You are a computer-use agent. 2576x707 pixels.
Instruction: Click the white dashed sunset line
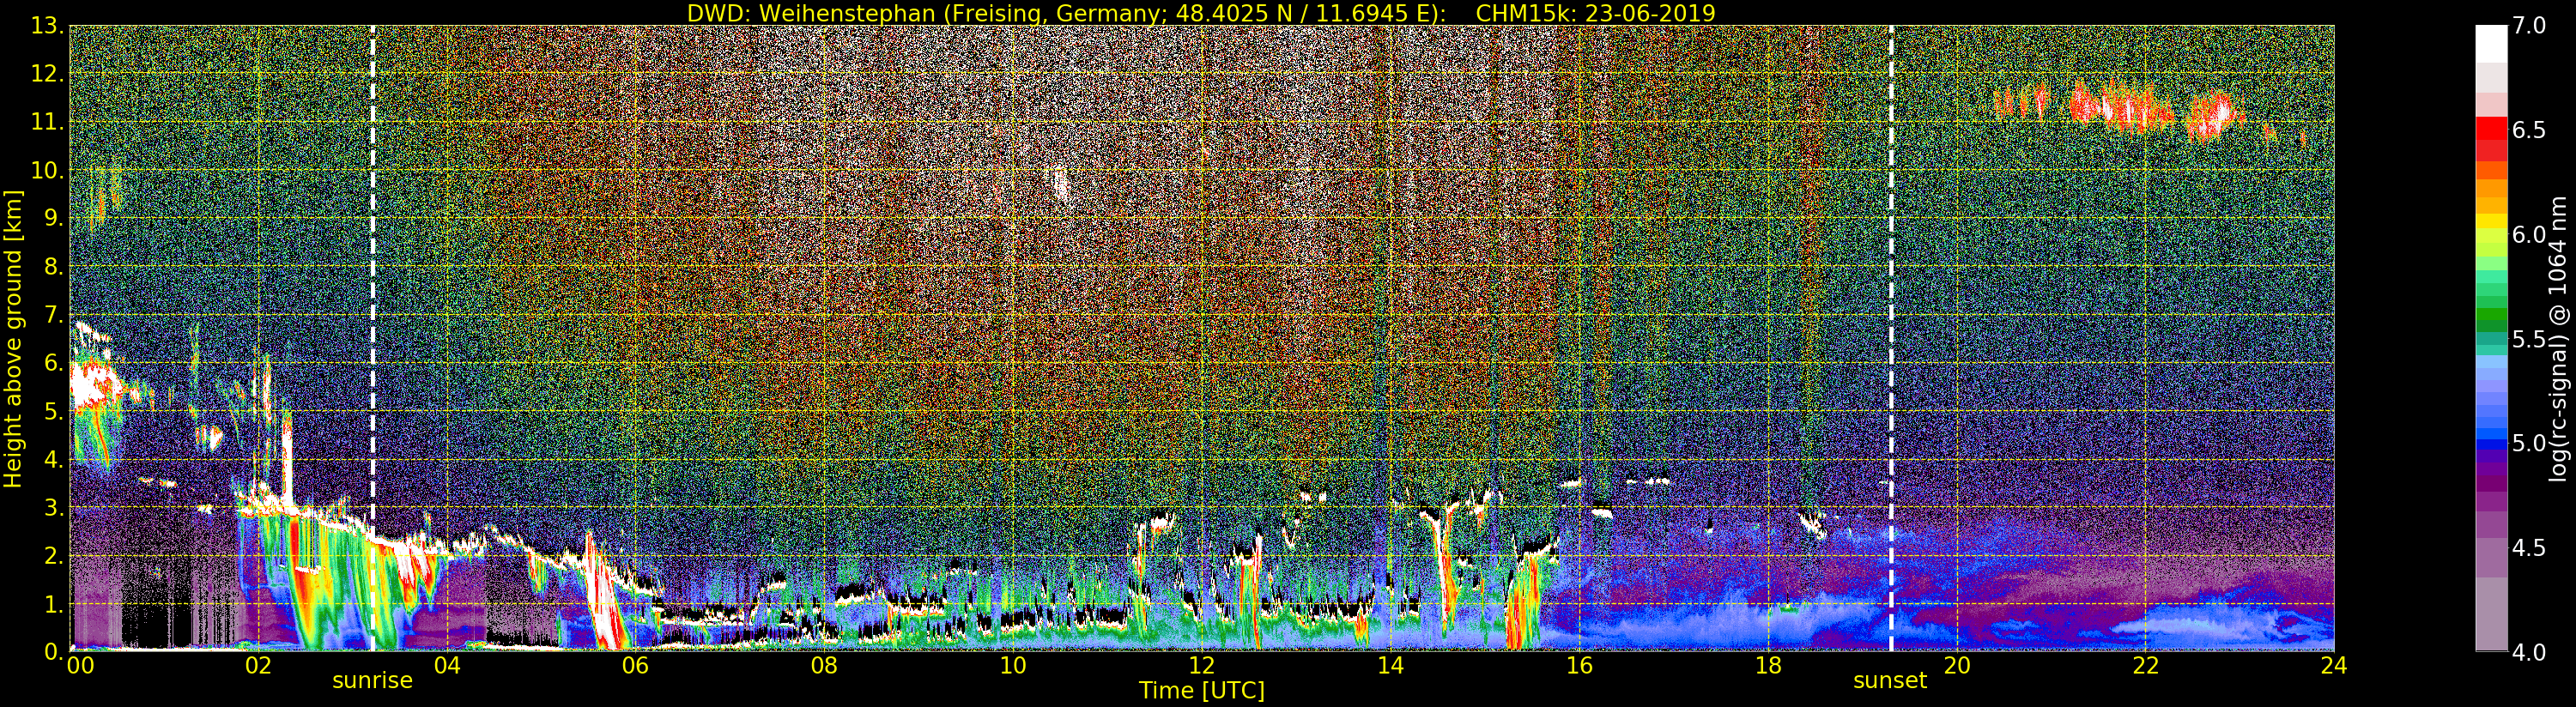click(x=1891, y=338)
